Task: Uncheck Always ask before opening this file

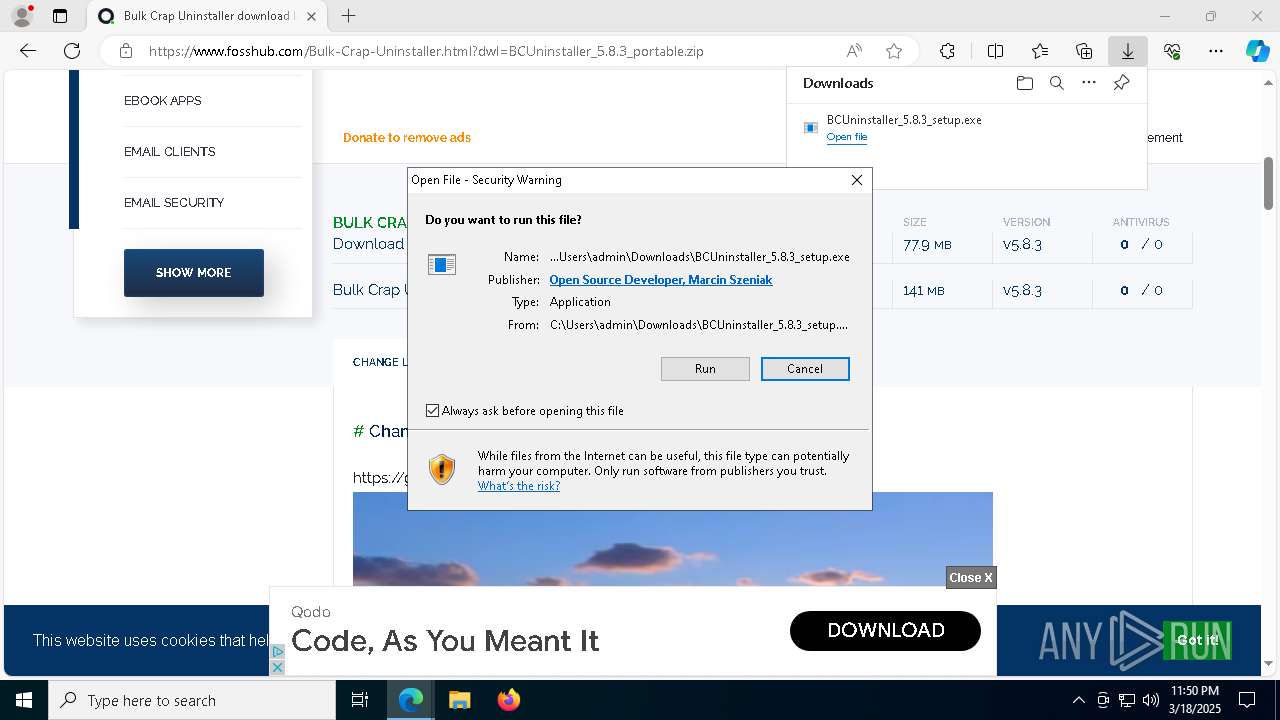Action: pos(432,411)
